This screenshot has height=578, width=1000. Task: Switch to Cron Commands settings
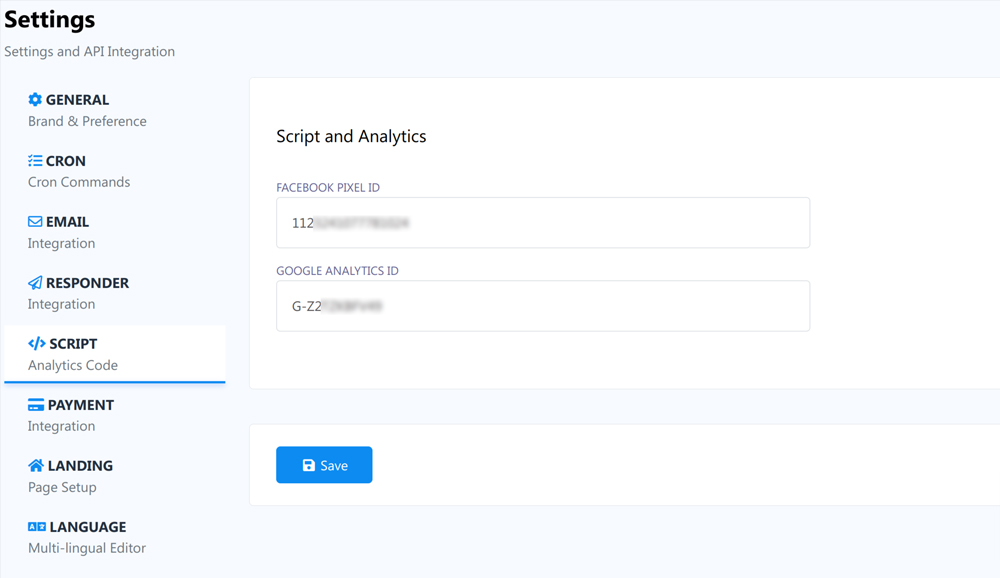pos(79,171)
